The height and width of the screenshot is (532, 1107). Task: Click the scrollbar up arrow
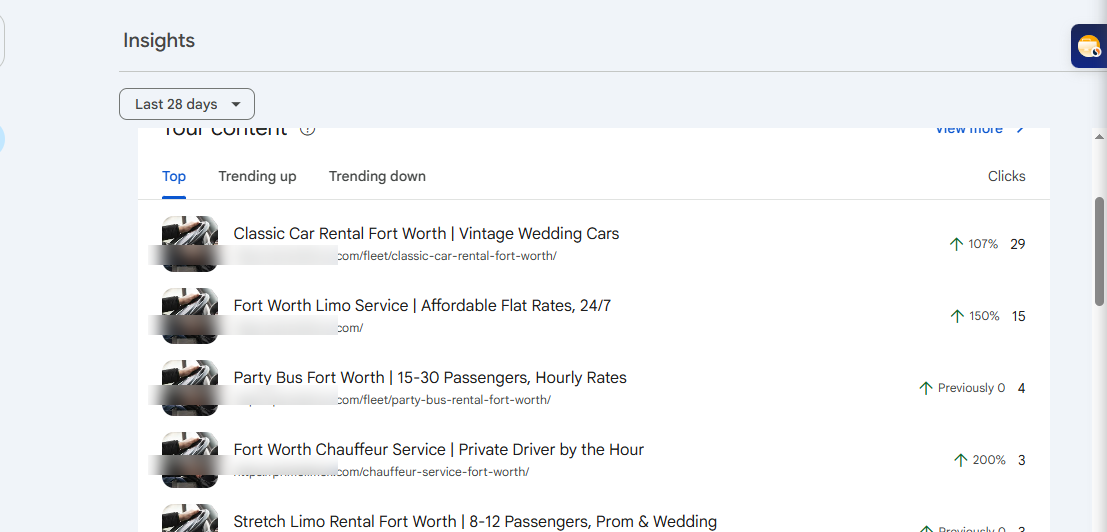click(x=1101, y=135)
